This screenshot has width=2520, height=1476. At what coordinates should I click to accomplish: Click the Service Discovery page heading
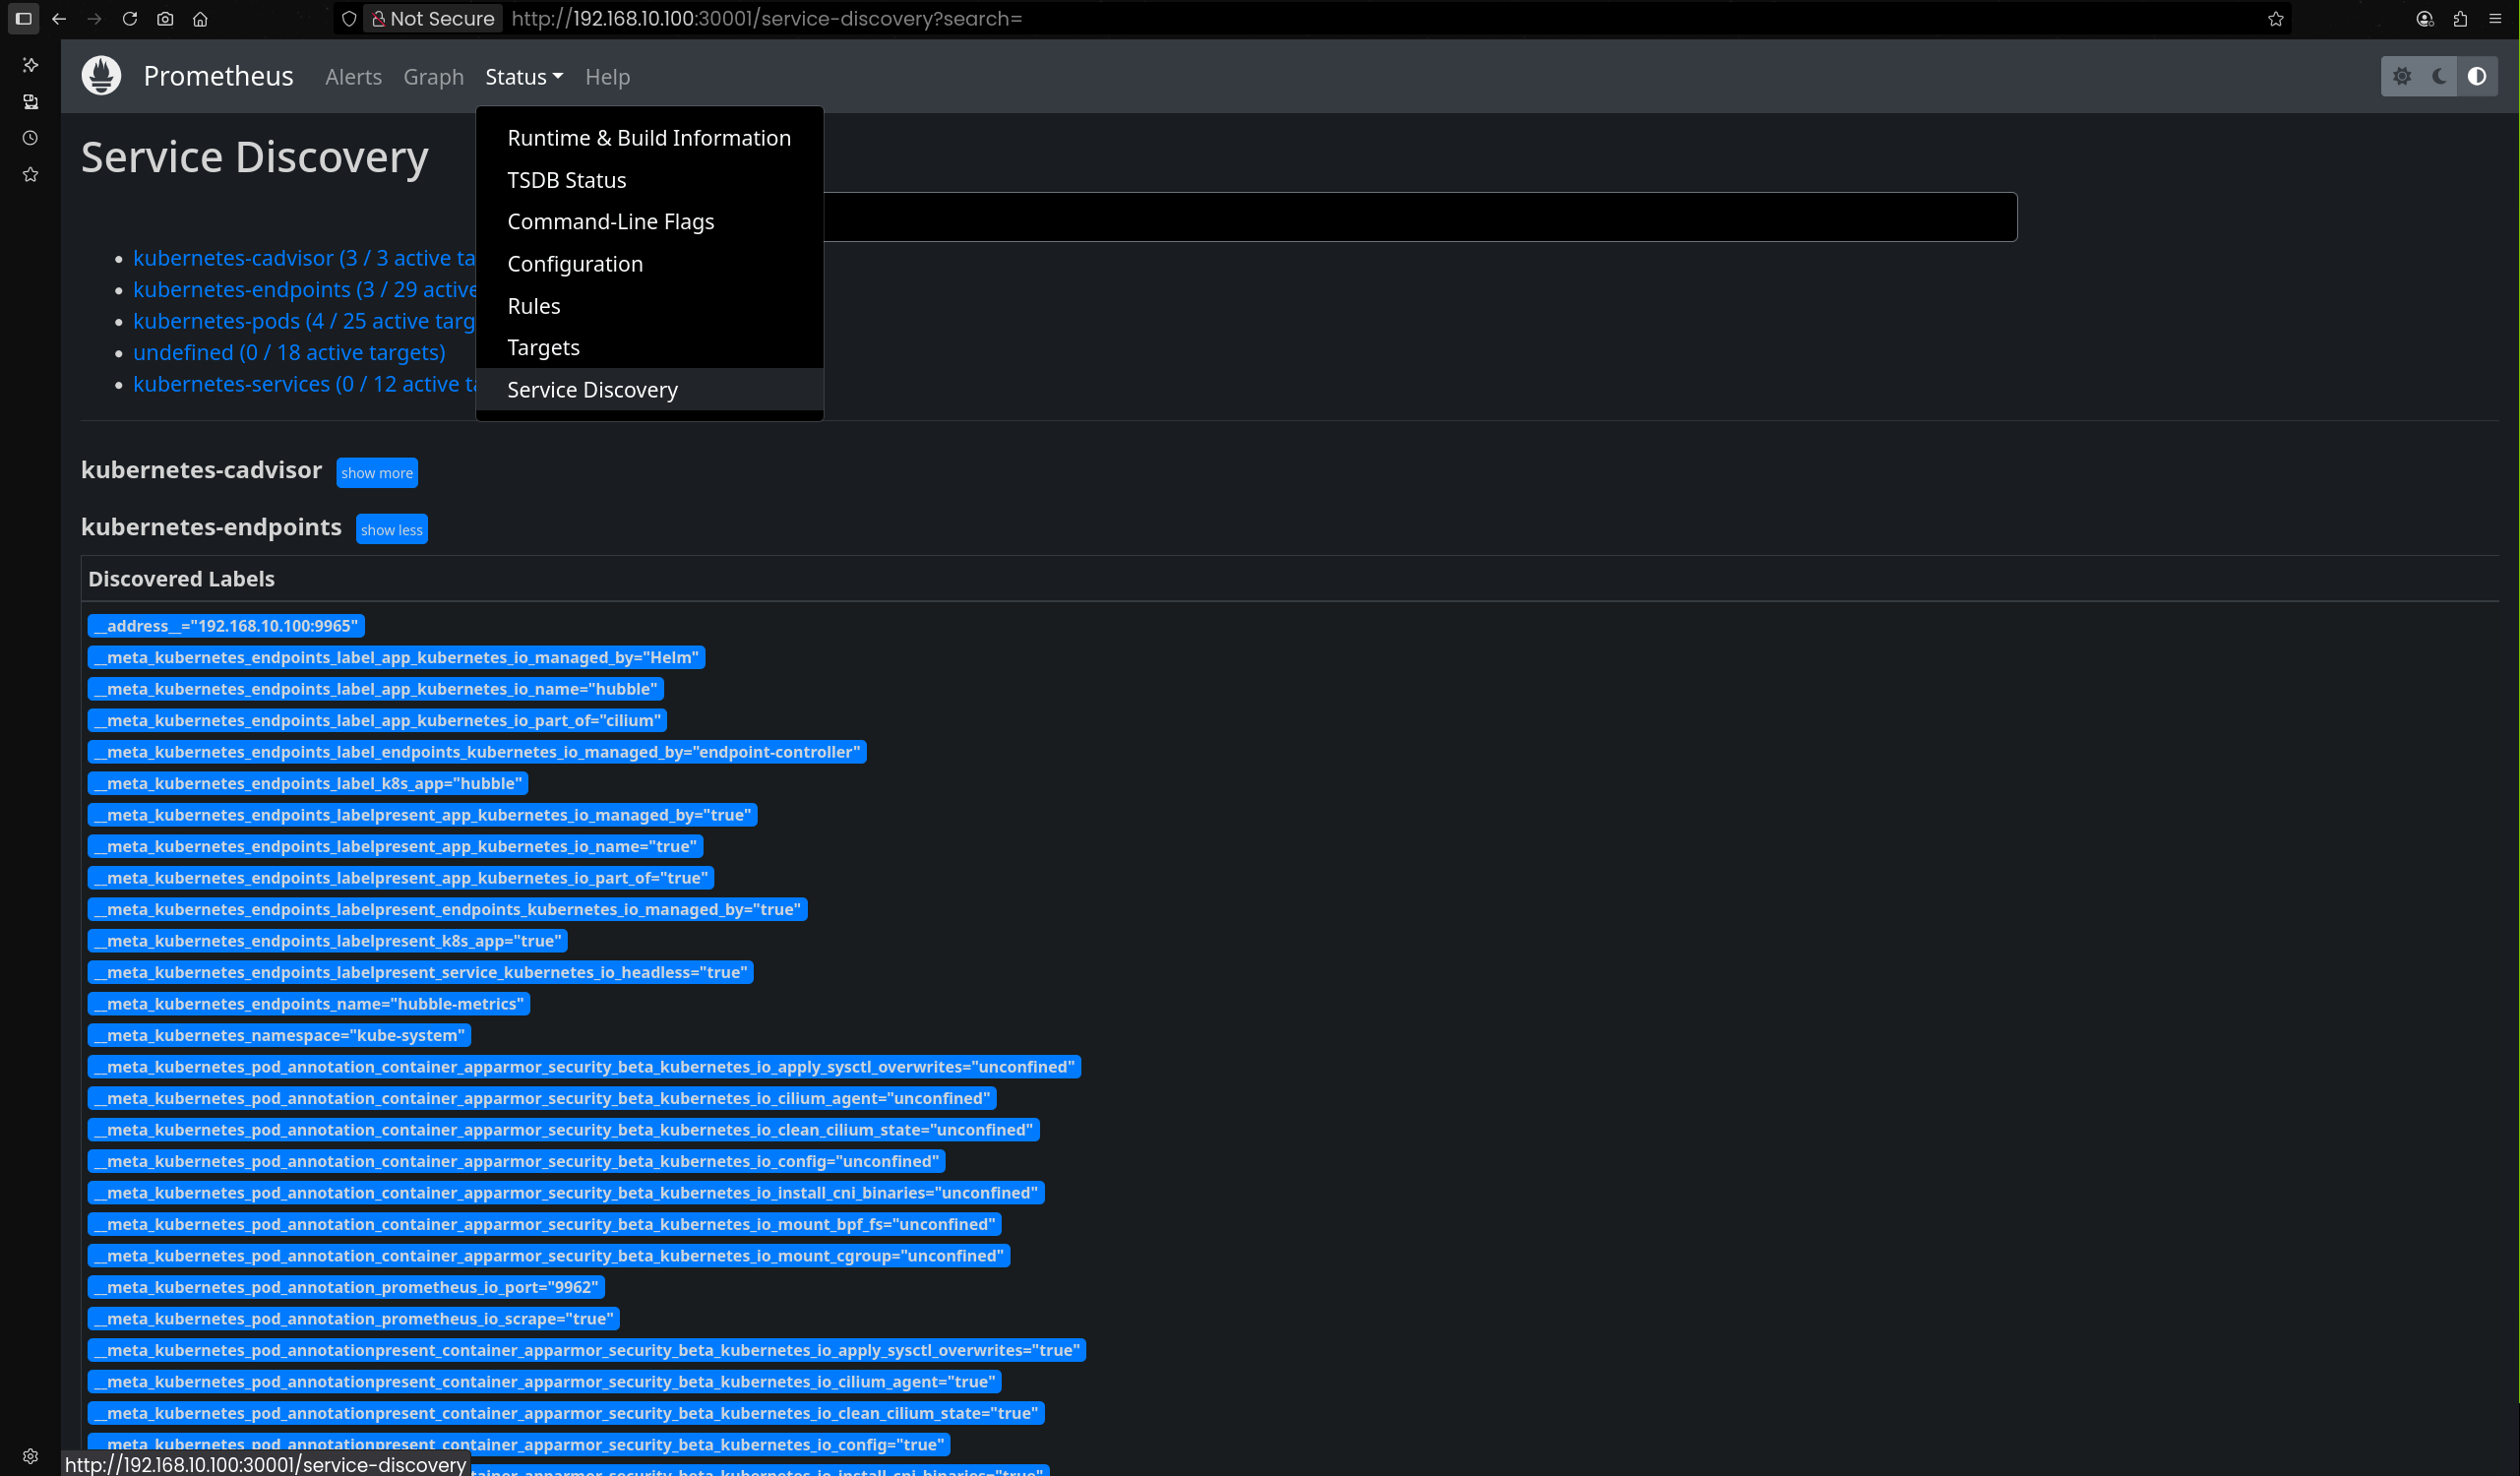pyautogui.click(x=255, y=157)
